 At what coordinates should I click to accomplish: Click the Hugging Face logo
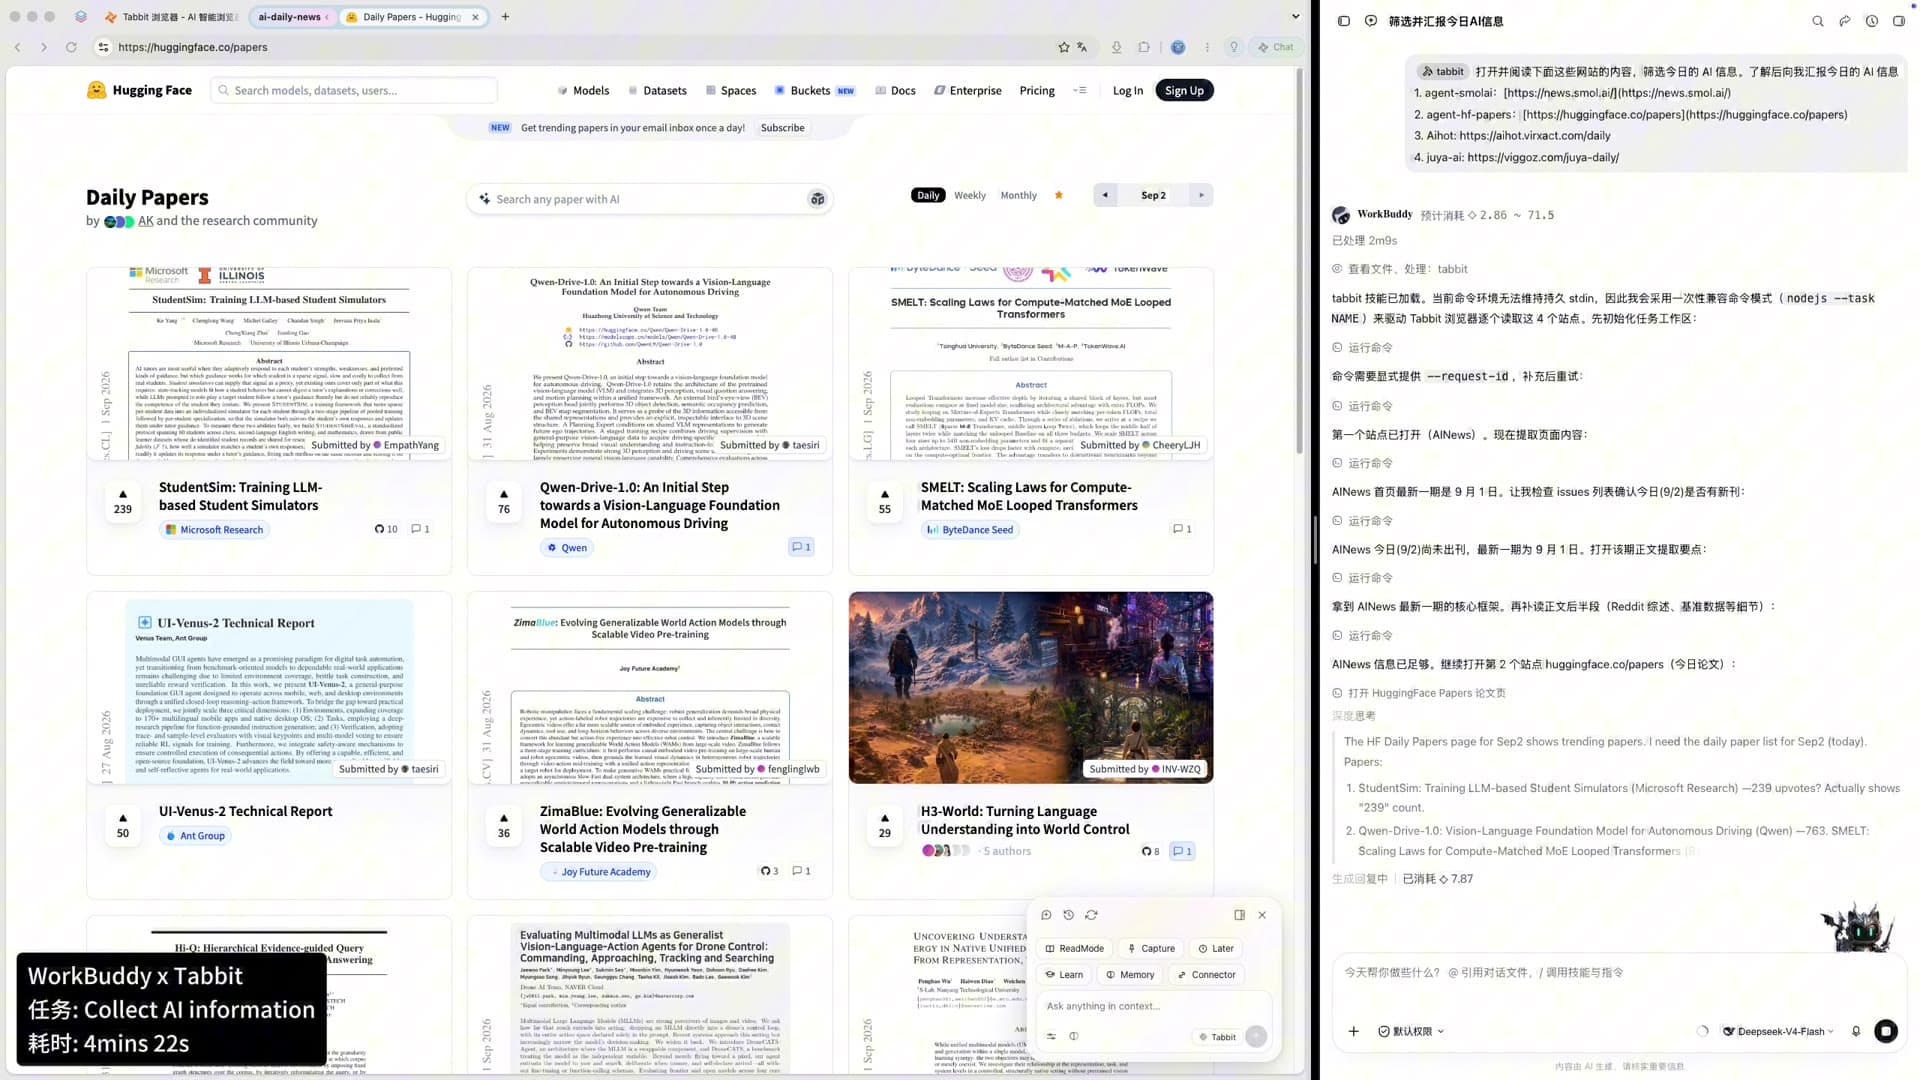click(139, 90)
